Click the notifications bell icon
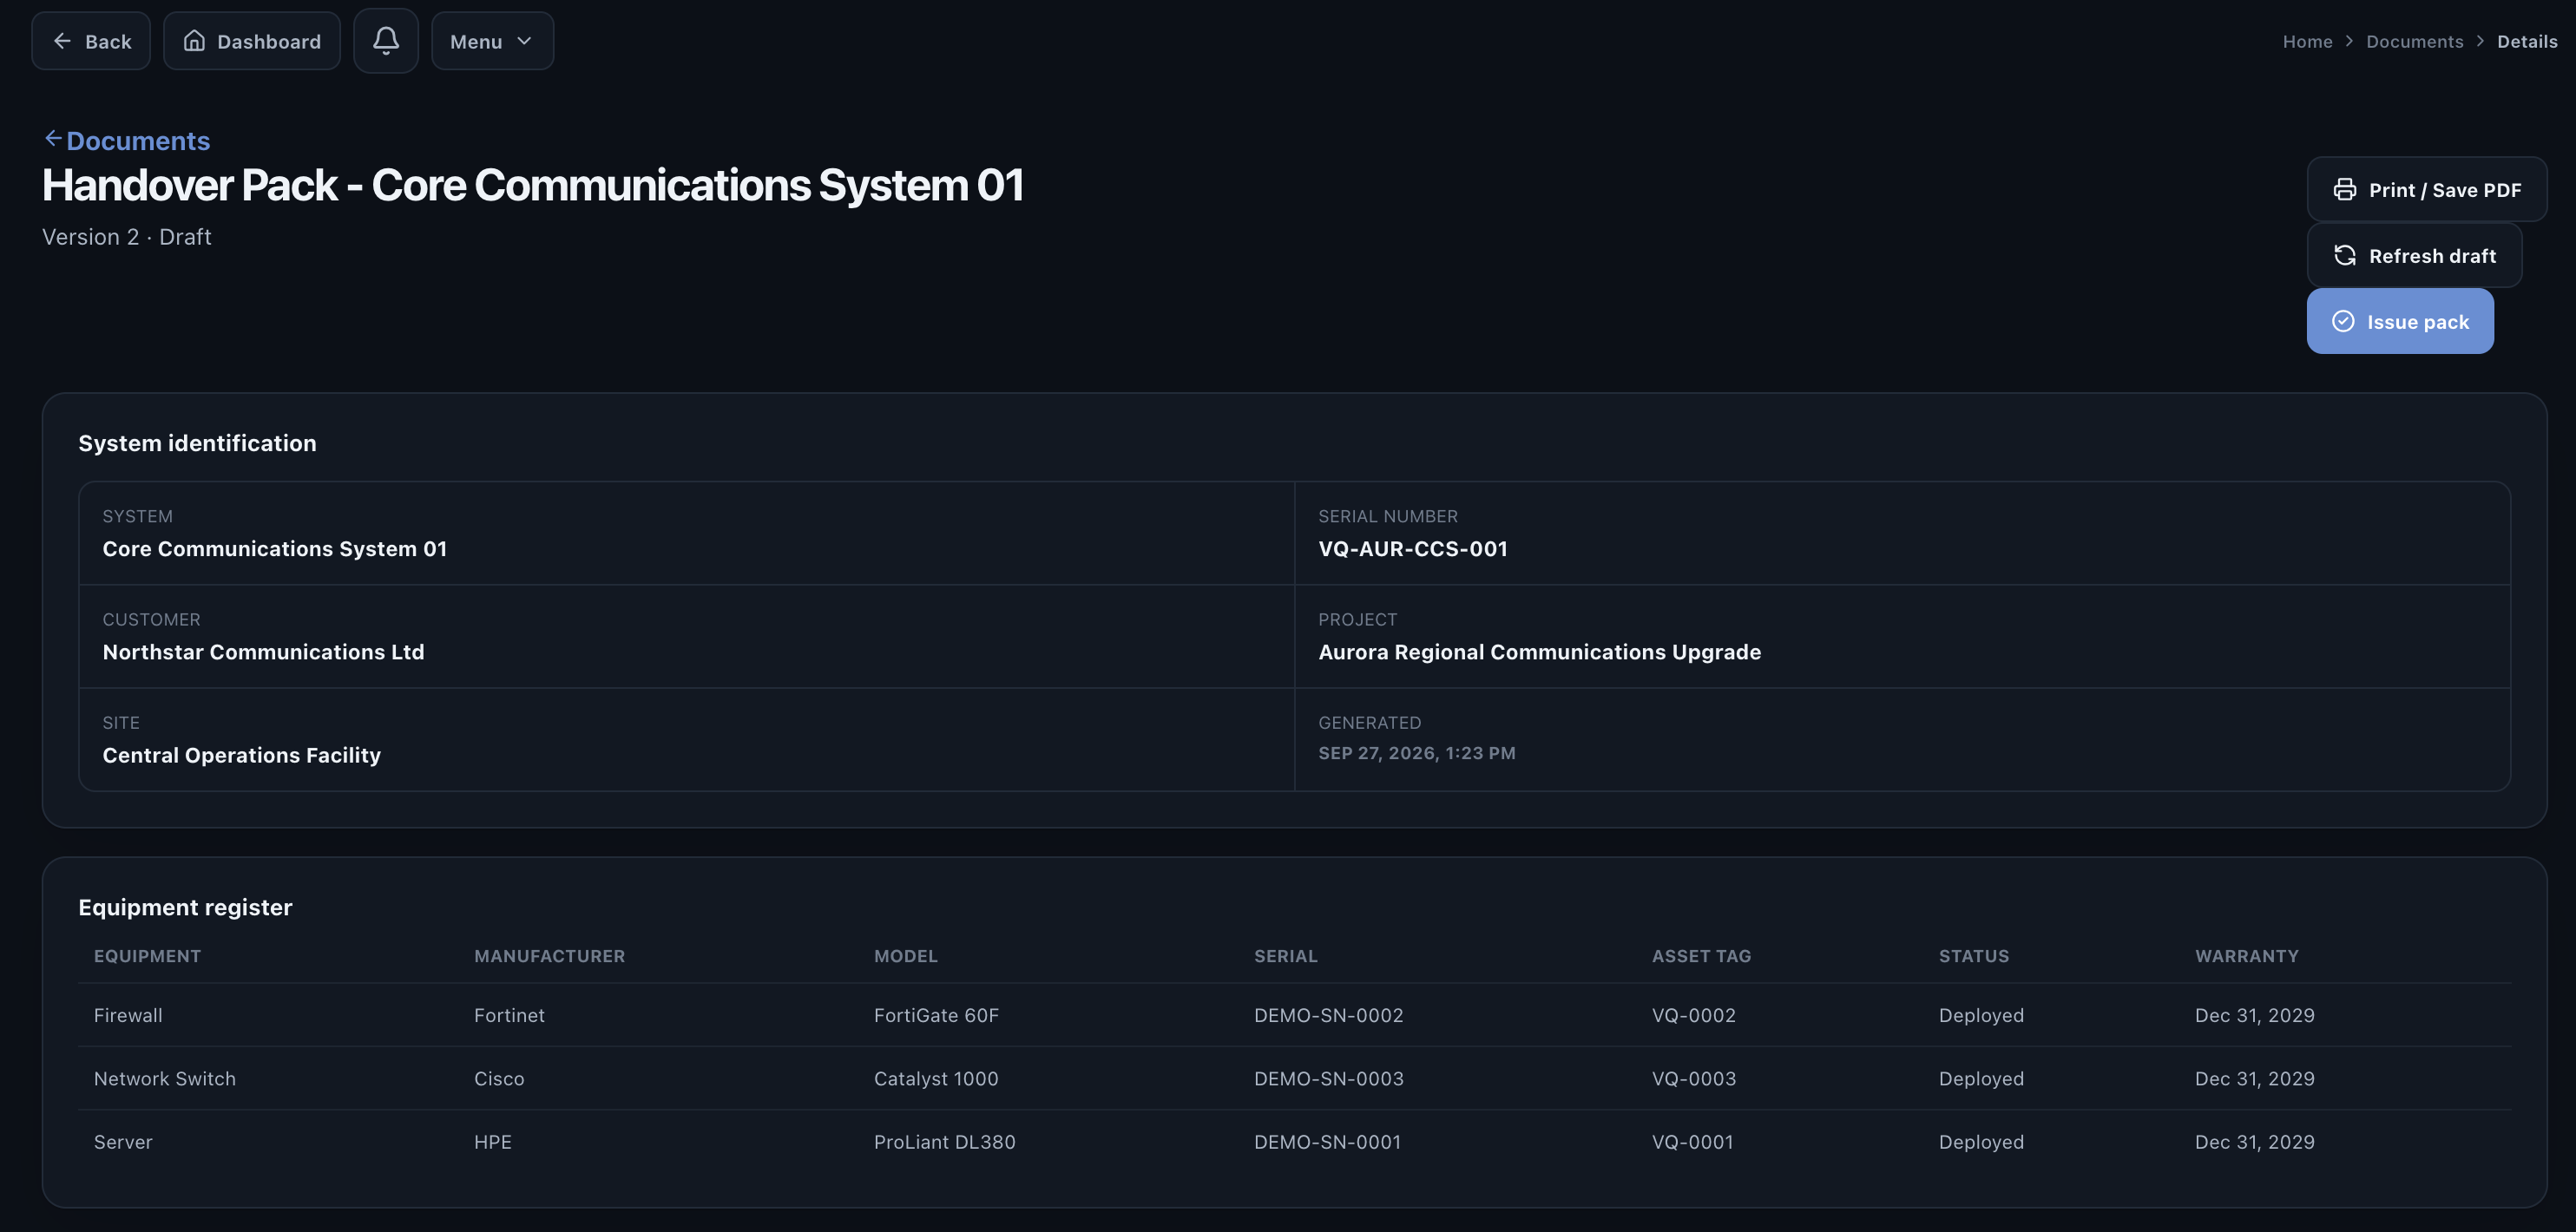Viewport: 2576px width, 1232px height. [x=385, y=41]
